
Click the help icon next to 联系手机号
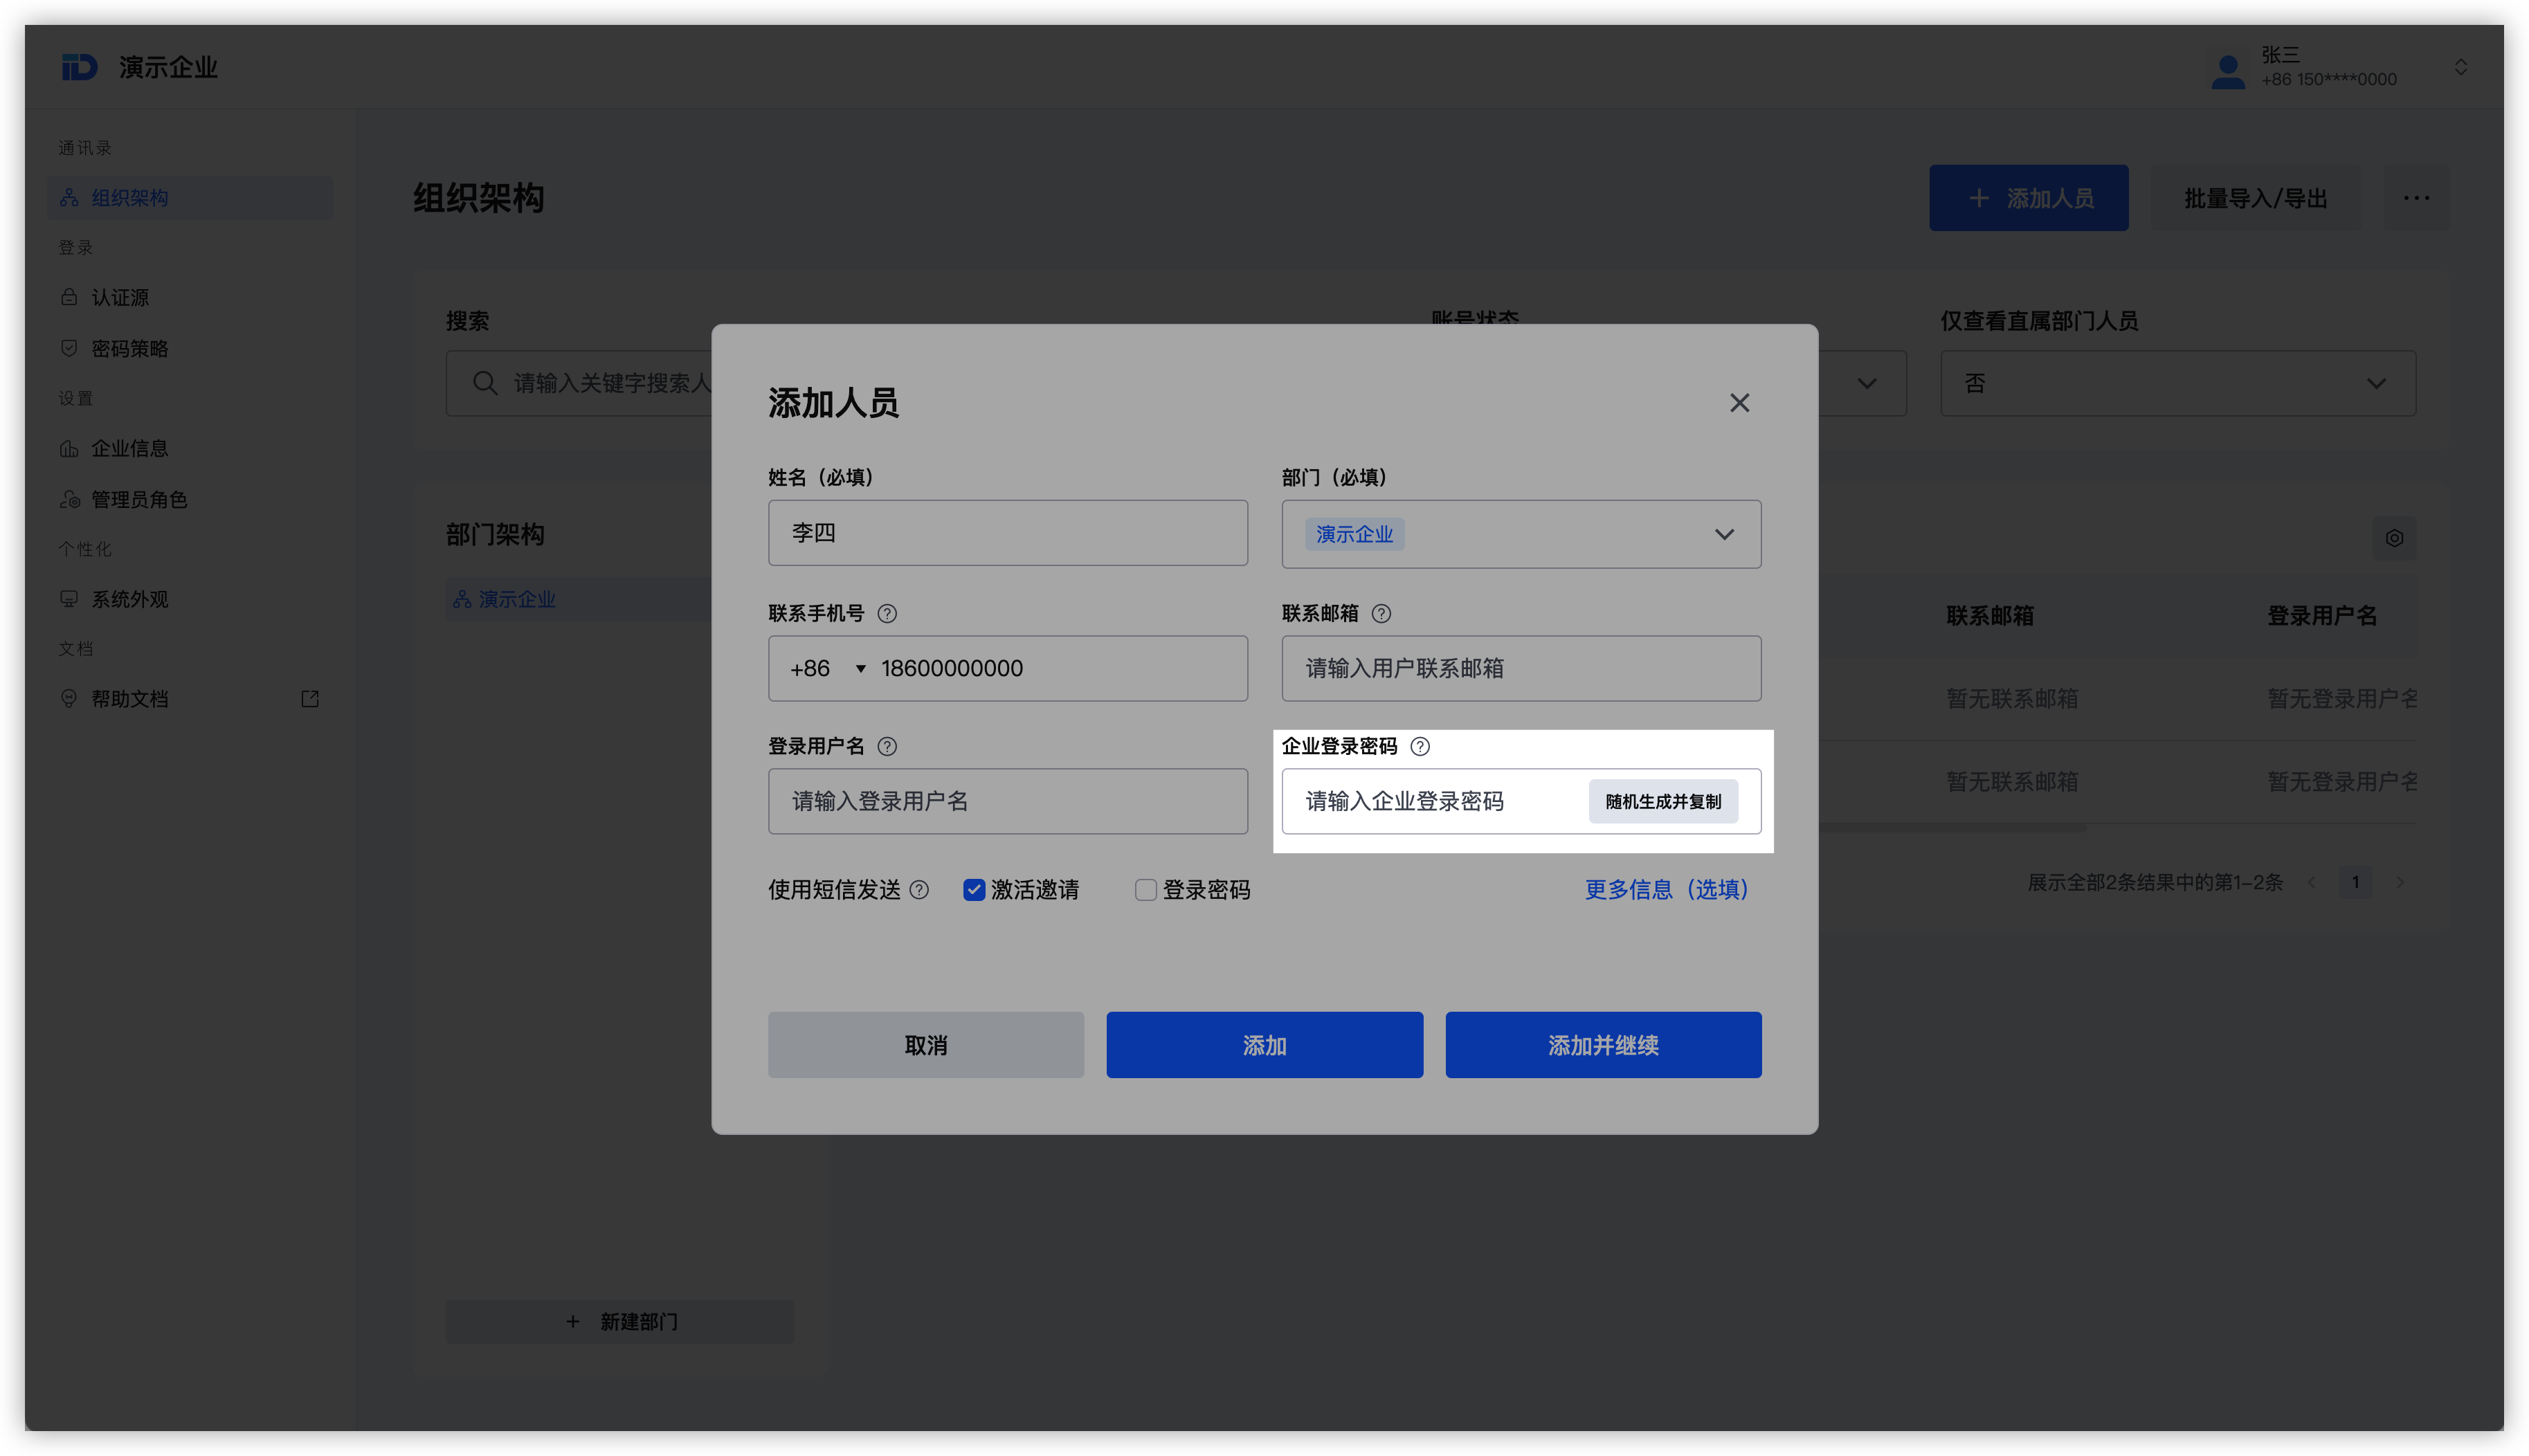click(x=886, y=614)
